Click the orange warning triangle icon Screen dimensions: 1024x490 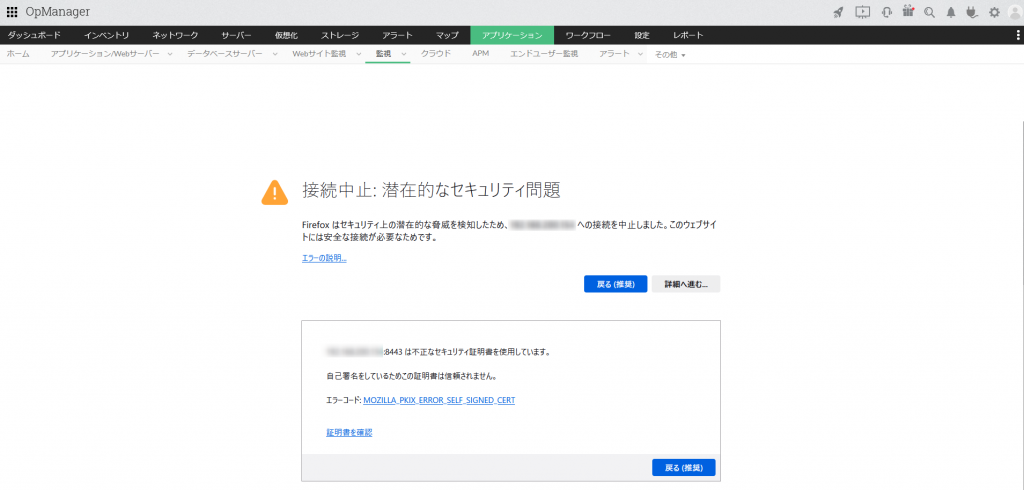(x=275, y=193)
